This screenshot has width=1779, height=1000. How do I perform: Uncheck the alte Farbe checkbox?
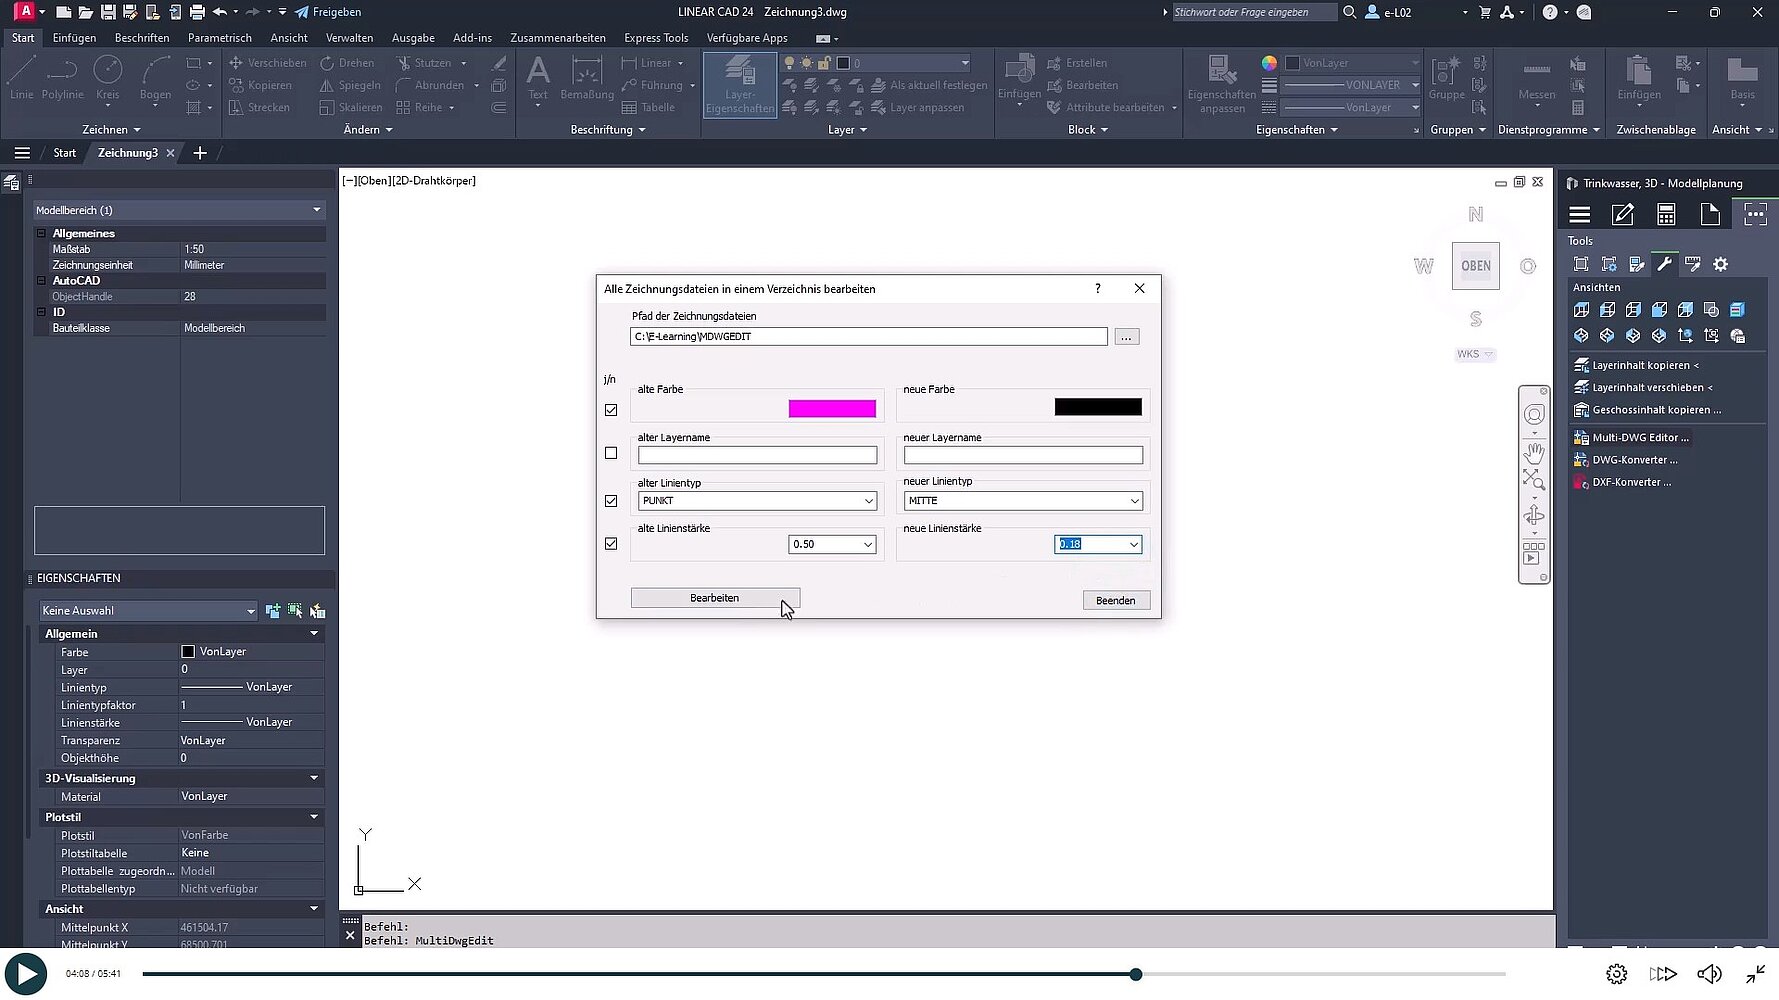(611, 410)
